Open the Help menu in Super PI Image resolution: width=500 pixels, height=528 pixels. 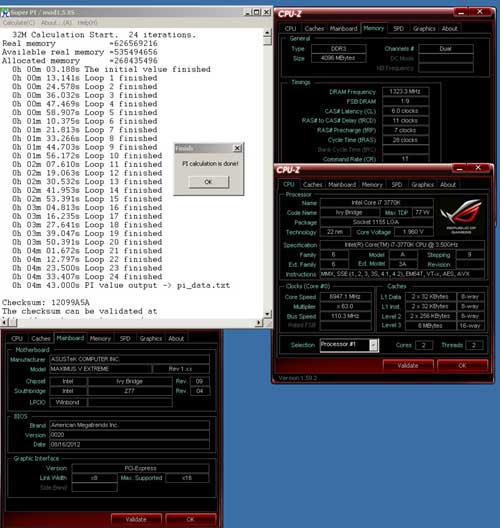pyautogui.click(x=87, y=23)
